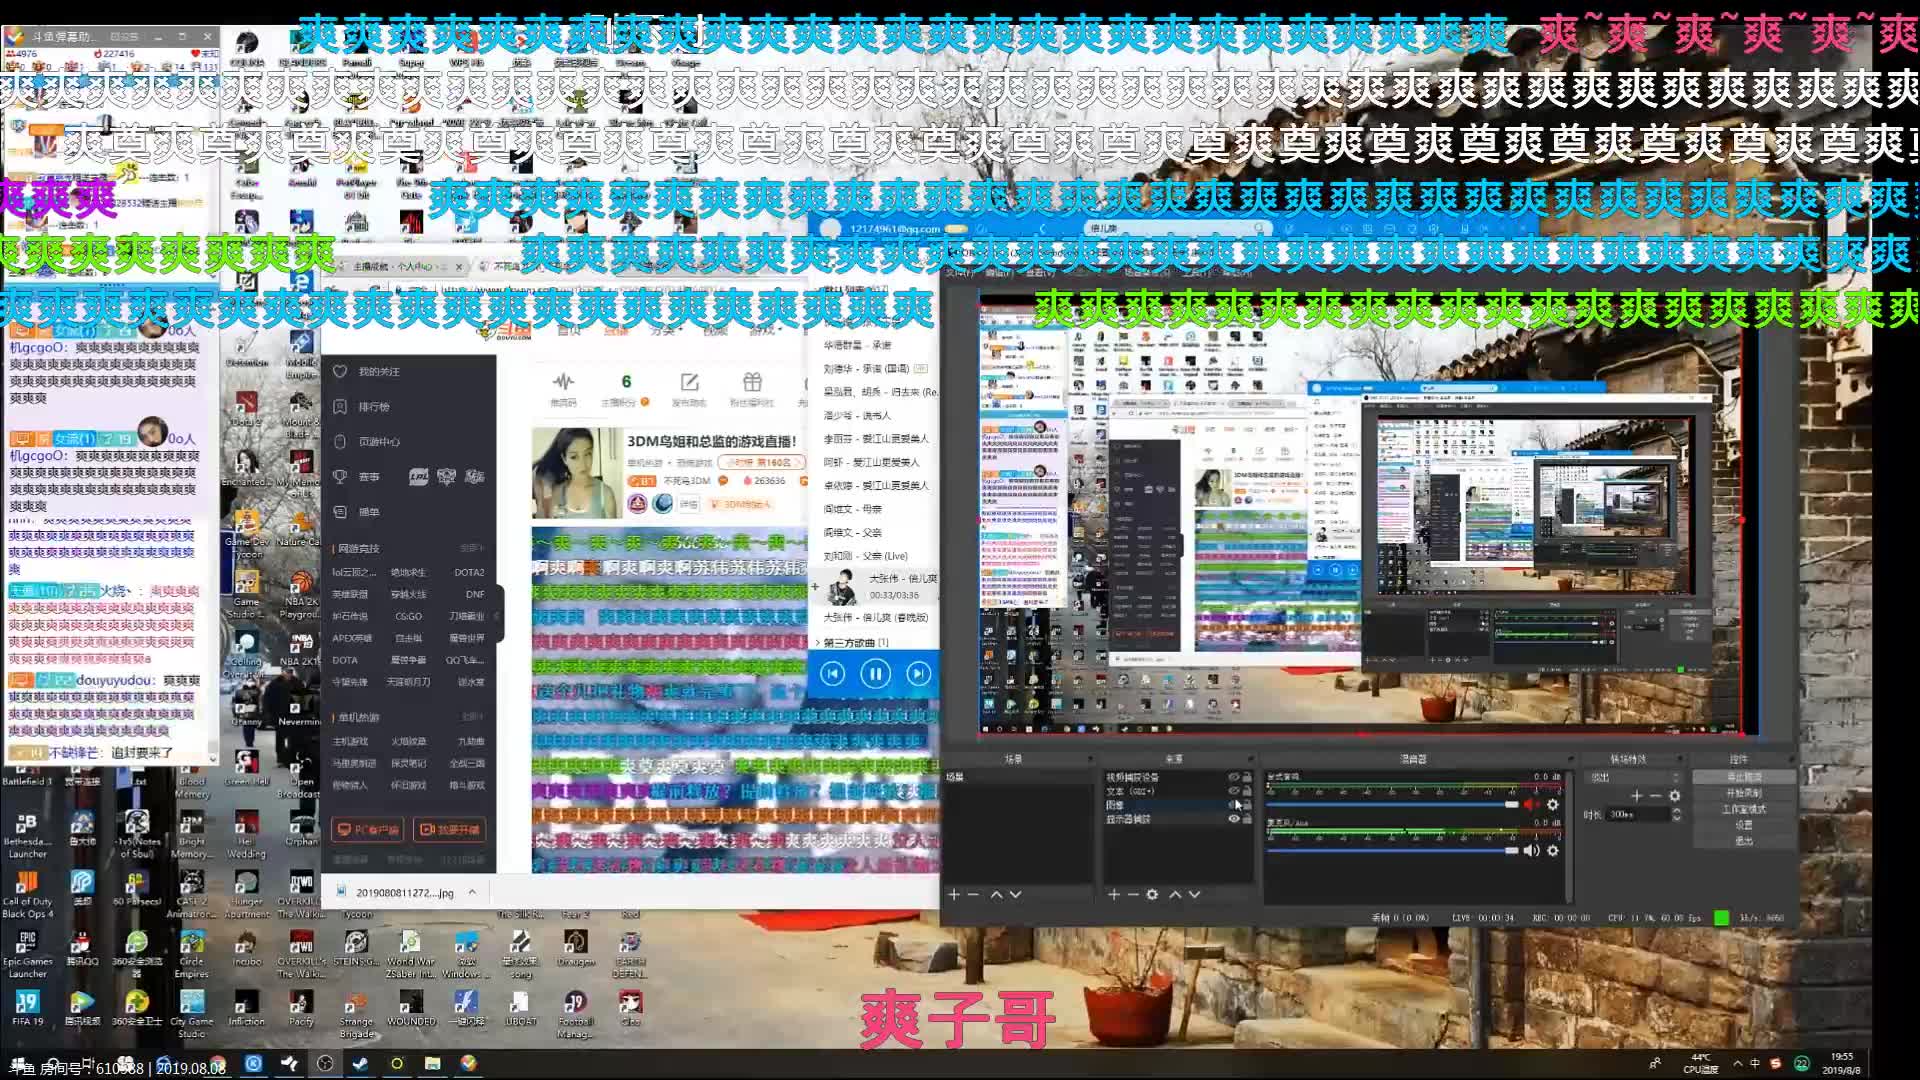
Task: Toggle visibility of 视频捕获设备 source
Action: coord(1233,777)
